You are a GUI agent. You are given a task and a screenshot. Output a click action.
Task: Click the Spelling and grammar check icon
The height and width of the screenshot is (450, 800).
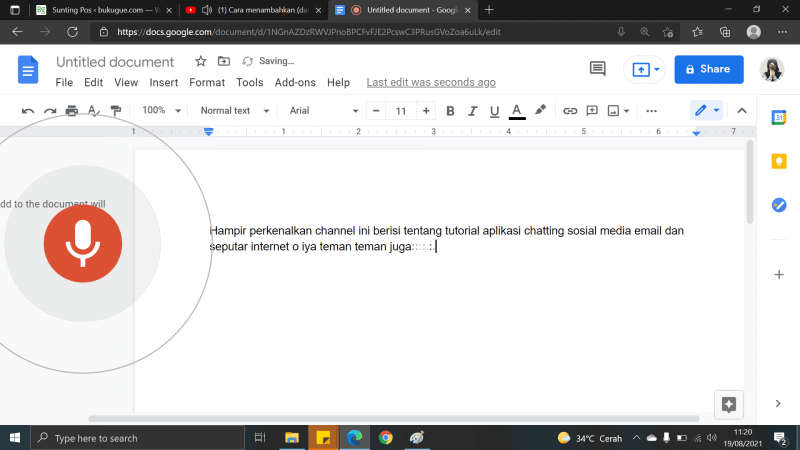(93, 111)
